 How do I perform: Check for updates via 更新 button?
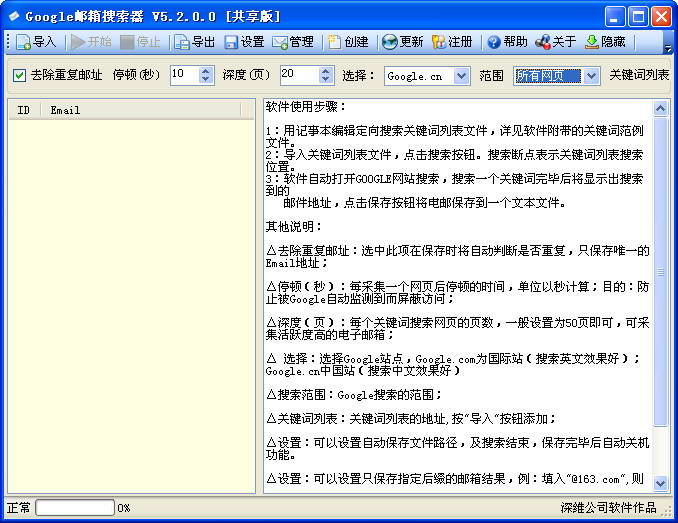pyautogui.click(x=403, y=42)
